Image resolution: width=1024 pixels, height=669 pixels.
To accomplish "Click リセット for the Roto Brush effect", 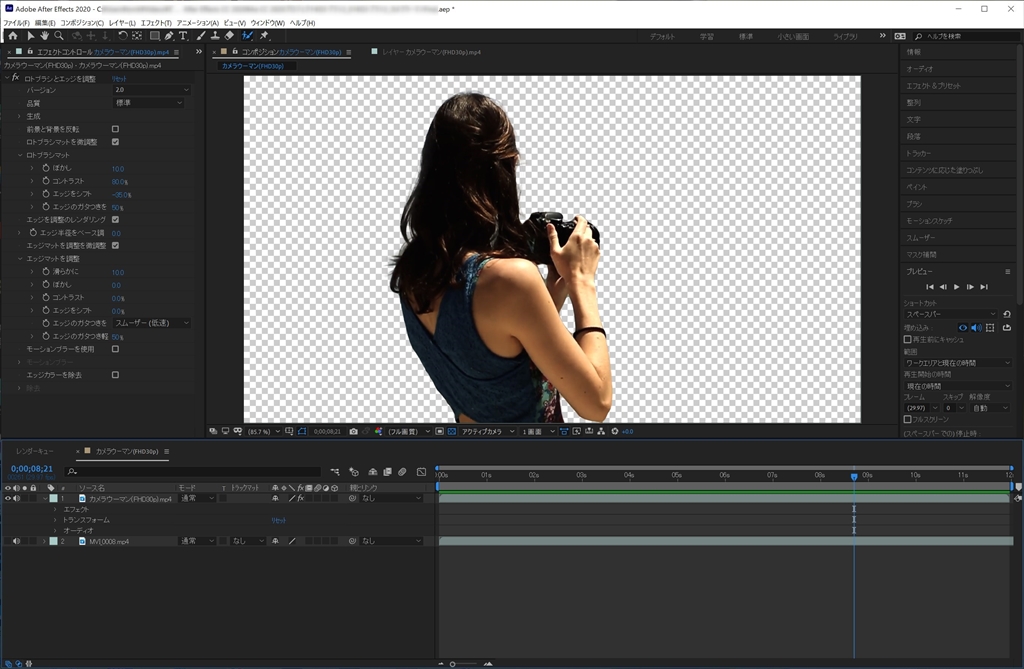I will 118,78.
